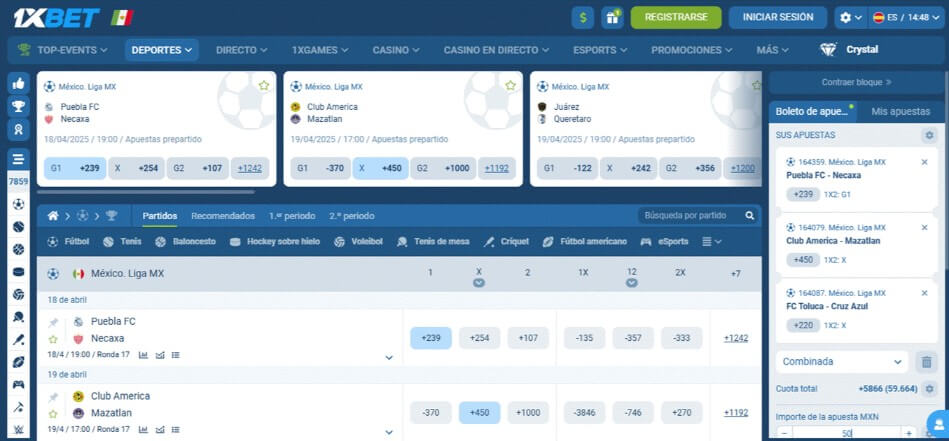Expand the Deportes menu
Screen dimensions: 949x441
(162, 50)
